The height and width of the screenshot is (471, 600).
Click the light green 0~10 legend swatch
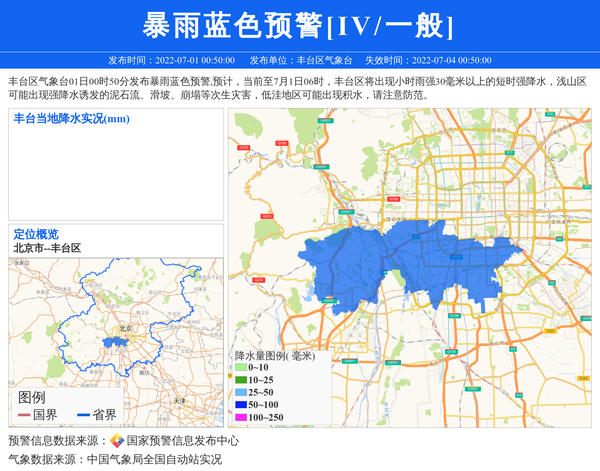point(240,368)
